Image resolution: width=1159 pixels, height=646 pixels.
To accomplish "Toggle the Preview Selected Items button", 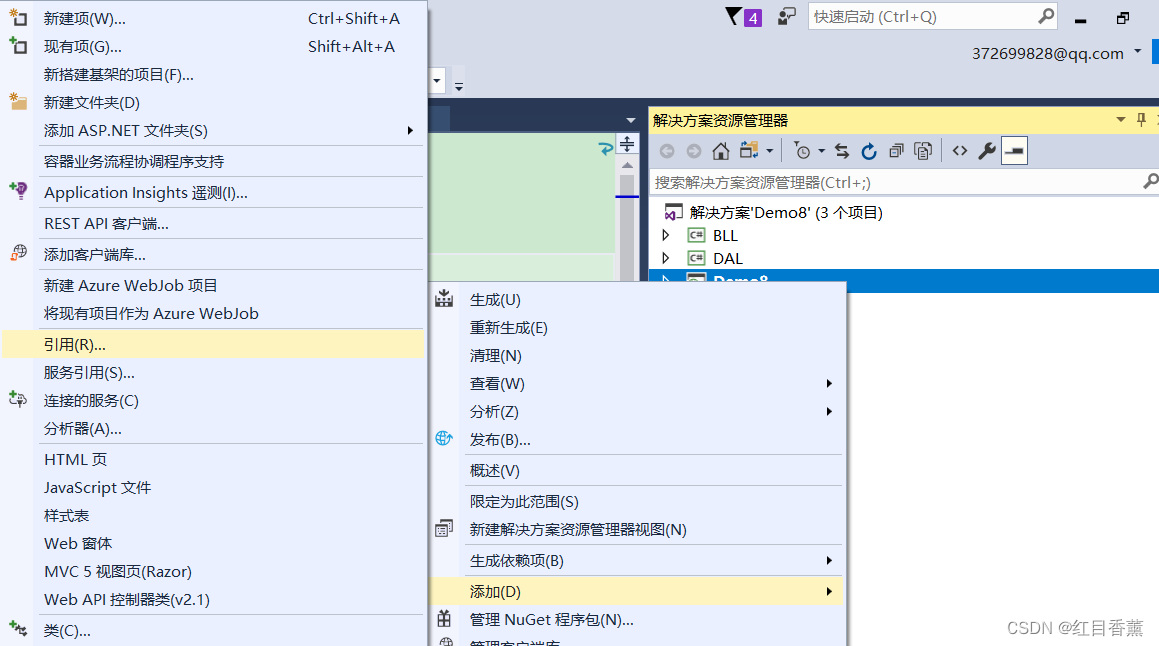I will [x=1015, y=150].
